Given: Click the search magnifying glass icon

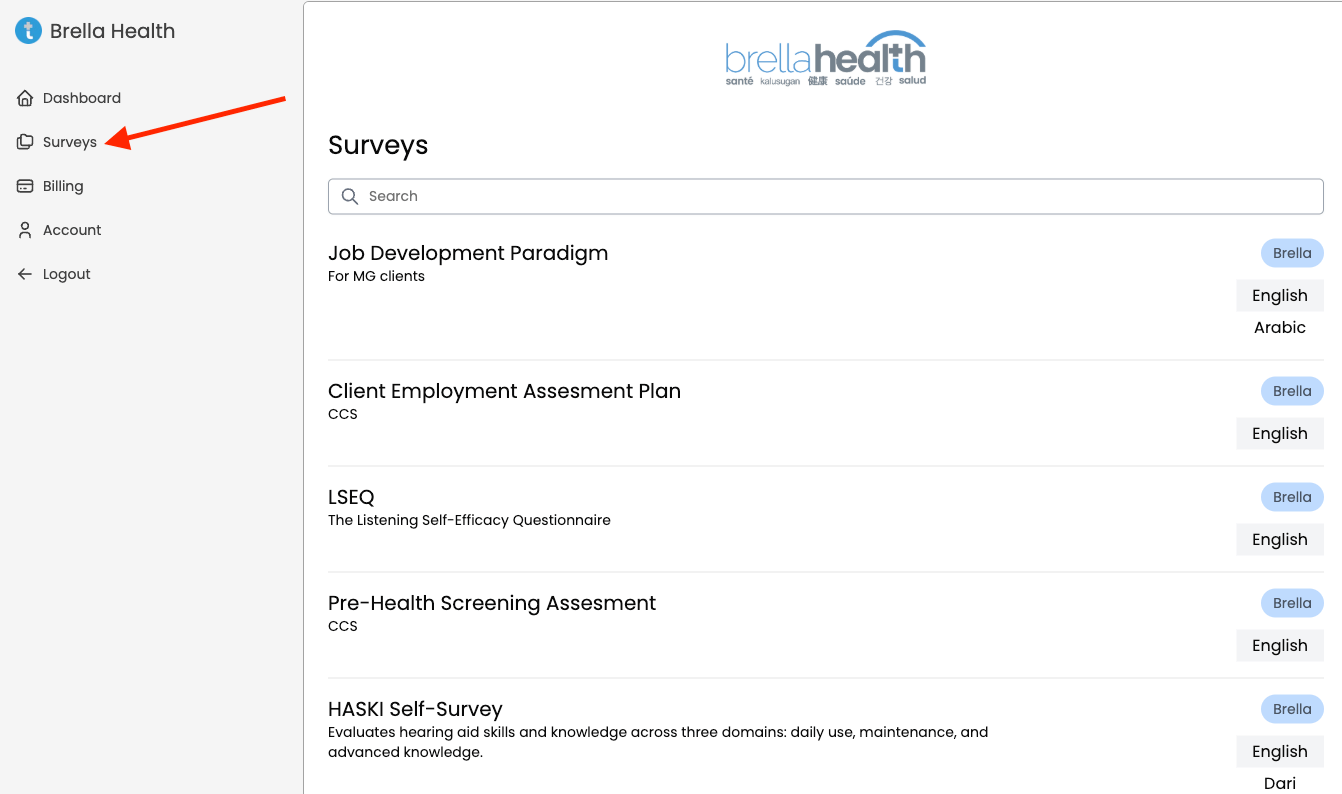Looking at the screenshot, I should (x=350, y=196).
